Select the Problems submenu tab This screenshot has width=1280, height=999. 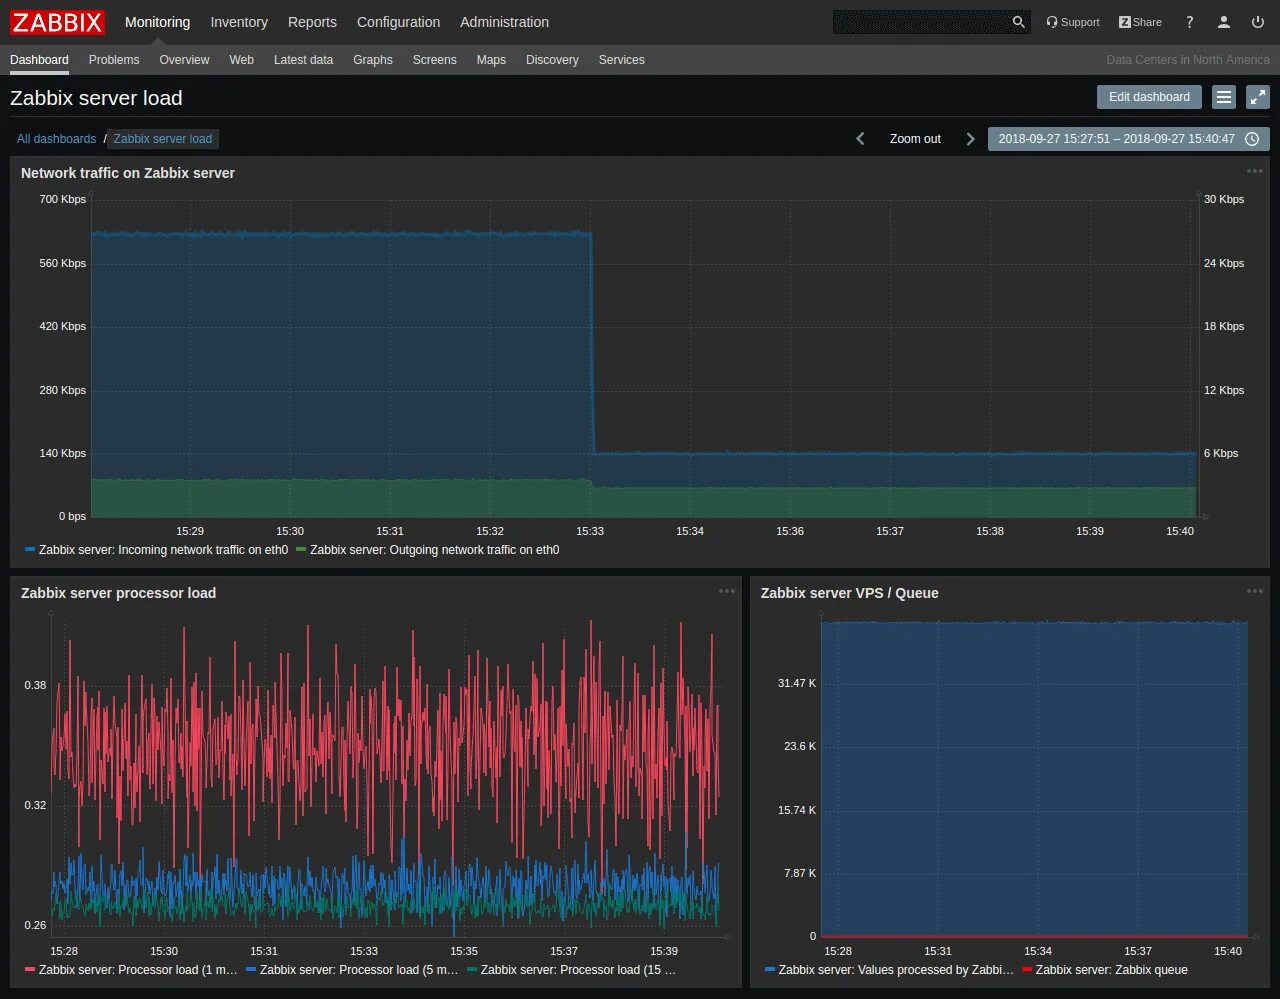pos(114,60)
